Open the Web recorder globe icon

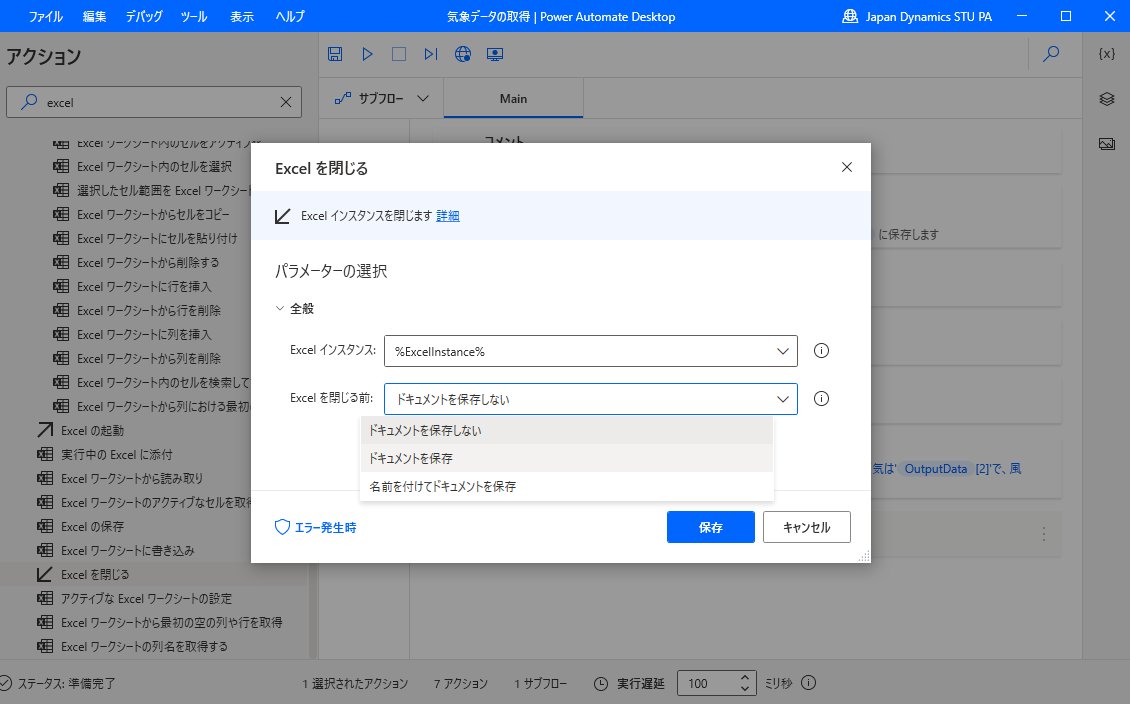tap(463, 54)
